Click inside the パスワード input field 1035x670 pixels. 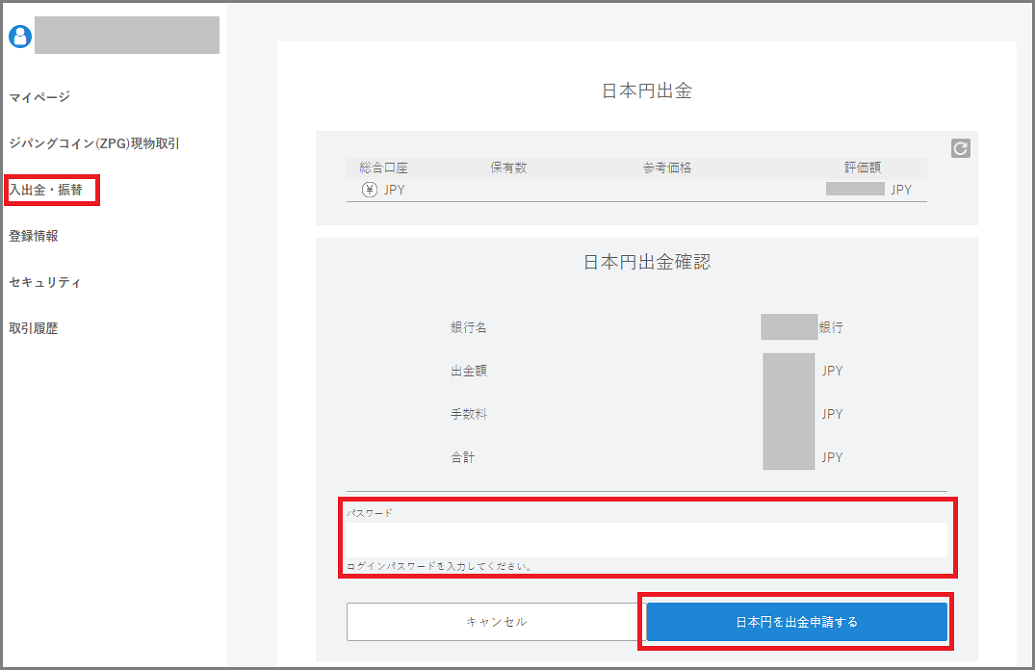coord(647,539)
